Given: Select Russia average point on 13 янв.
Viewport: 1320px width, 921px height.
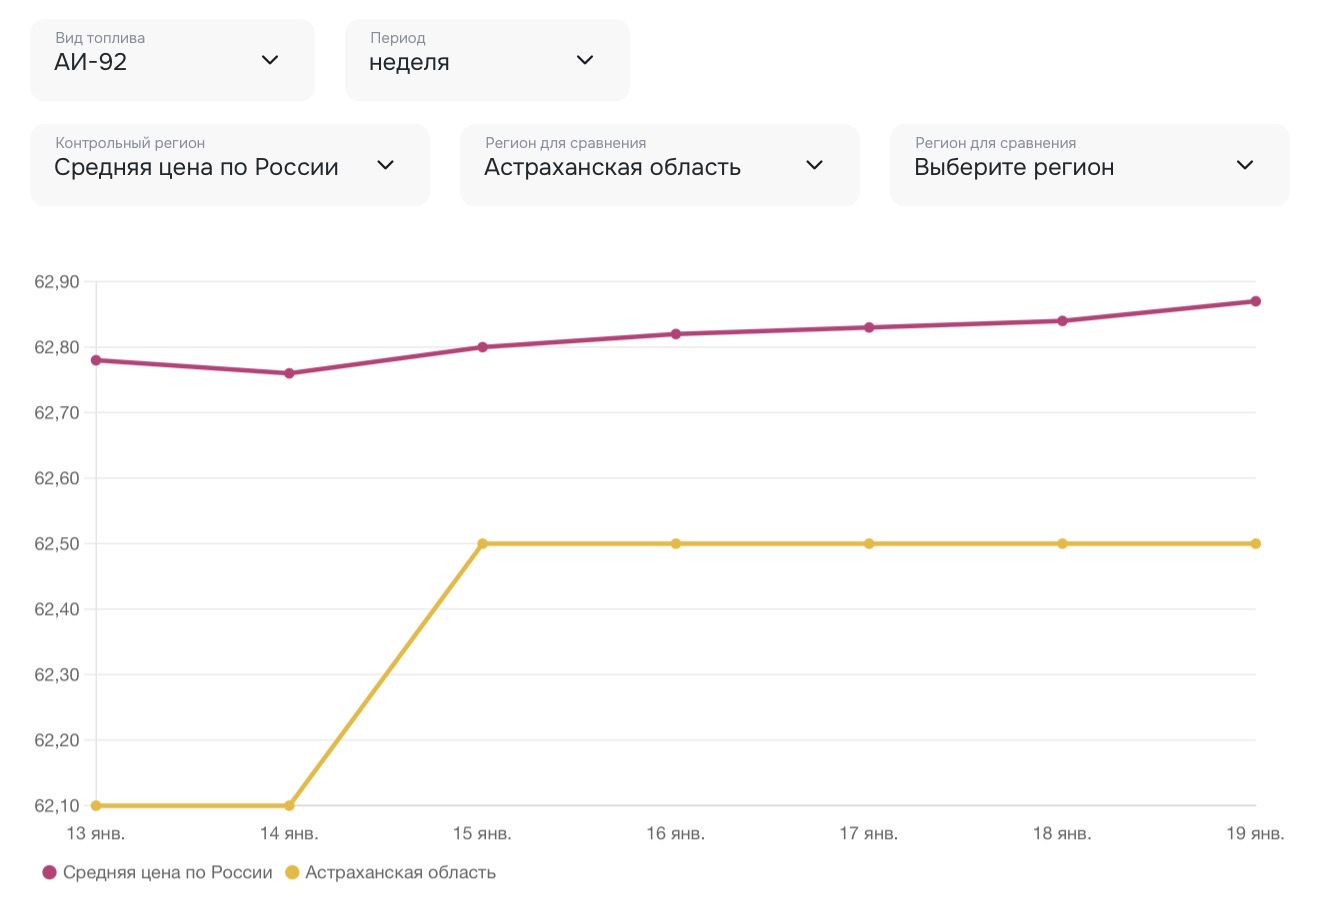Looking at the screenshot, I should [96, 360].
